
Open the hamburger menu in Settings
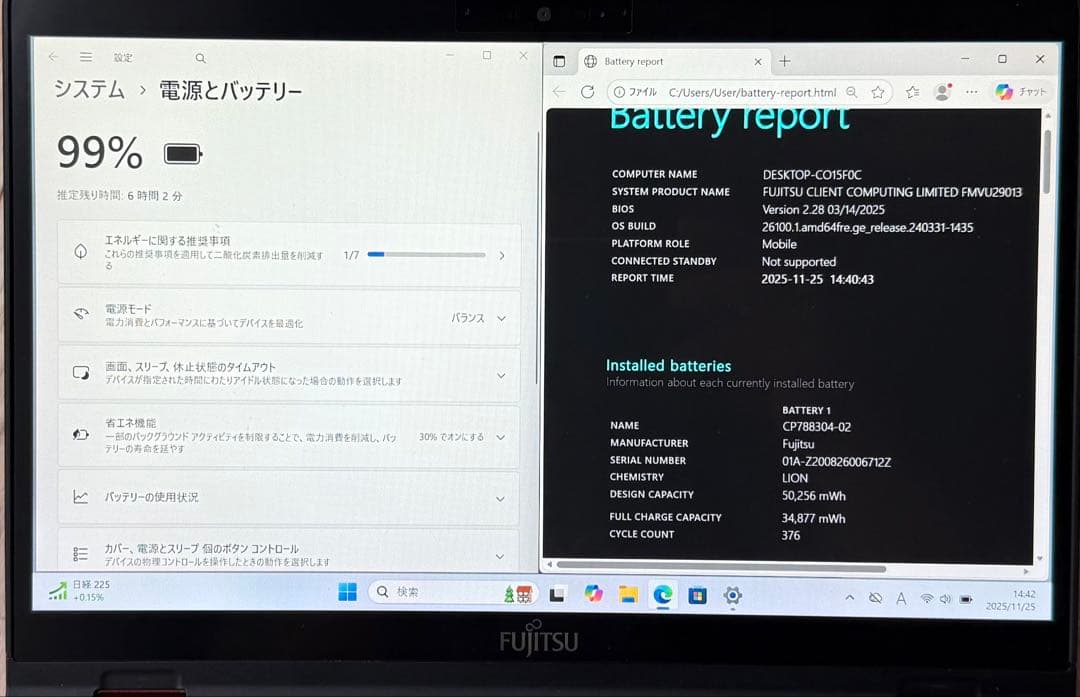click(86, 57)
